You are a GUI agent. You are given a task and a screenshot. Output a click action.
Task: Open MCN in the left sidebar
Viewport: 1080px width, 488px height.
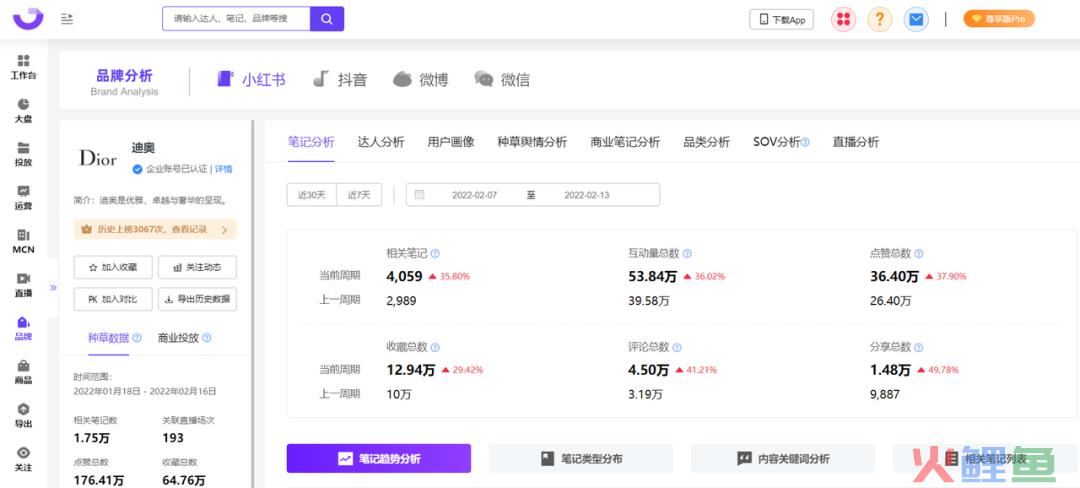tap(23, 242)
